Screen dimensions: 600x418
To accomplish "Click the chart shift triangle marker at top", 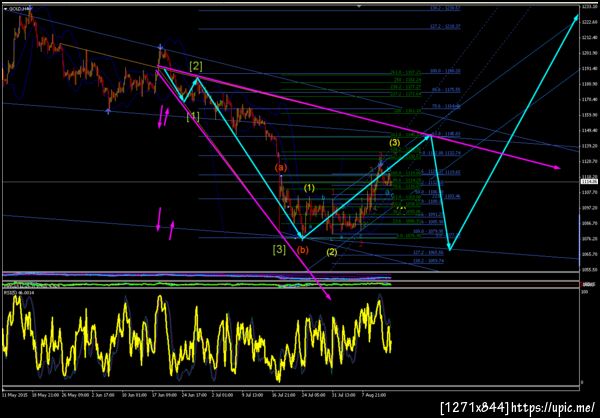I will point(359,6).
